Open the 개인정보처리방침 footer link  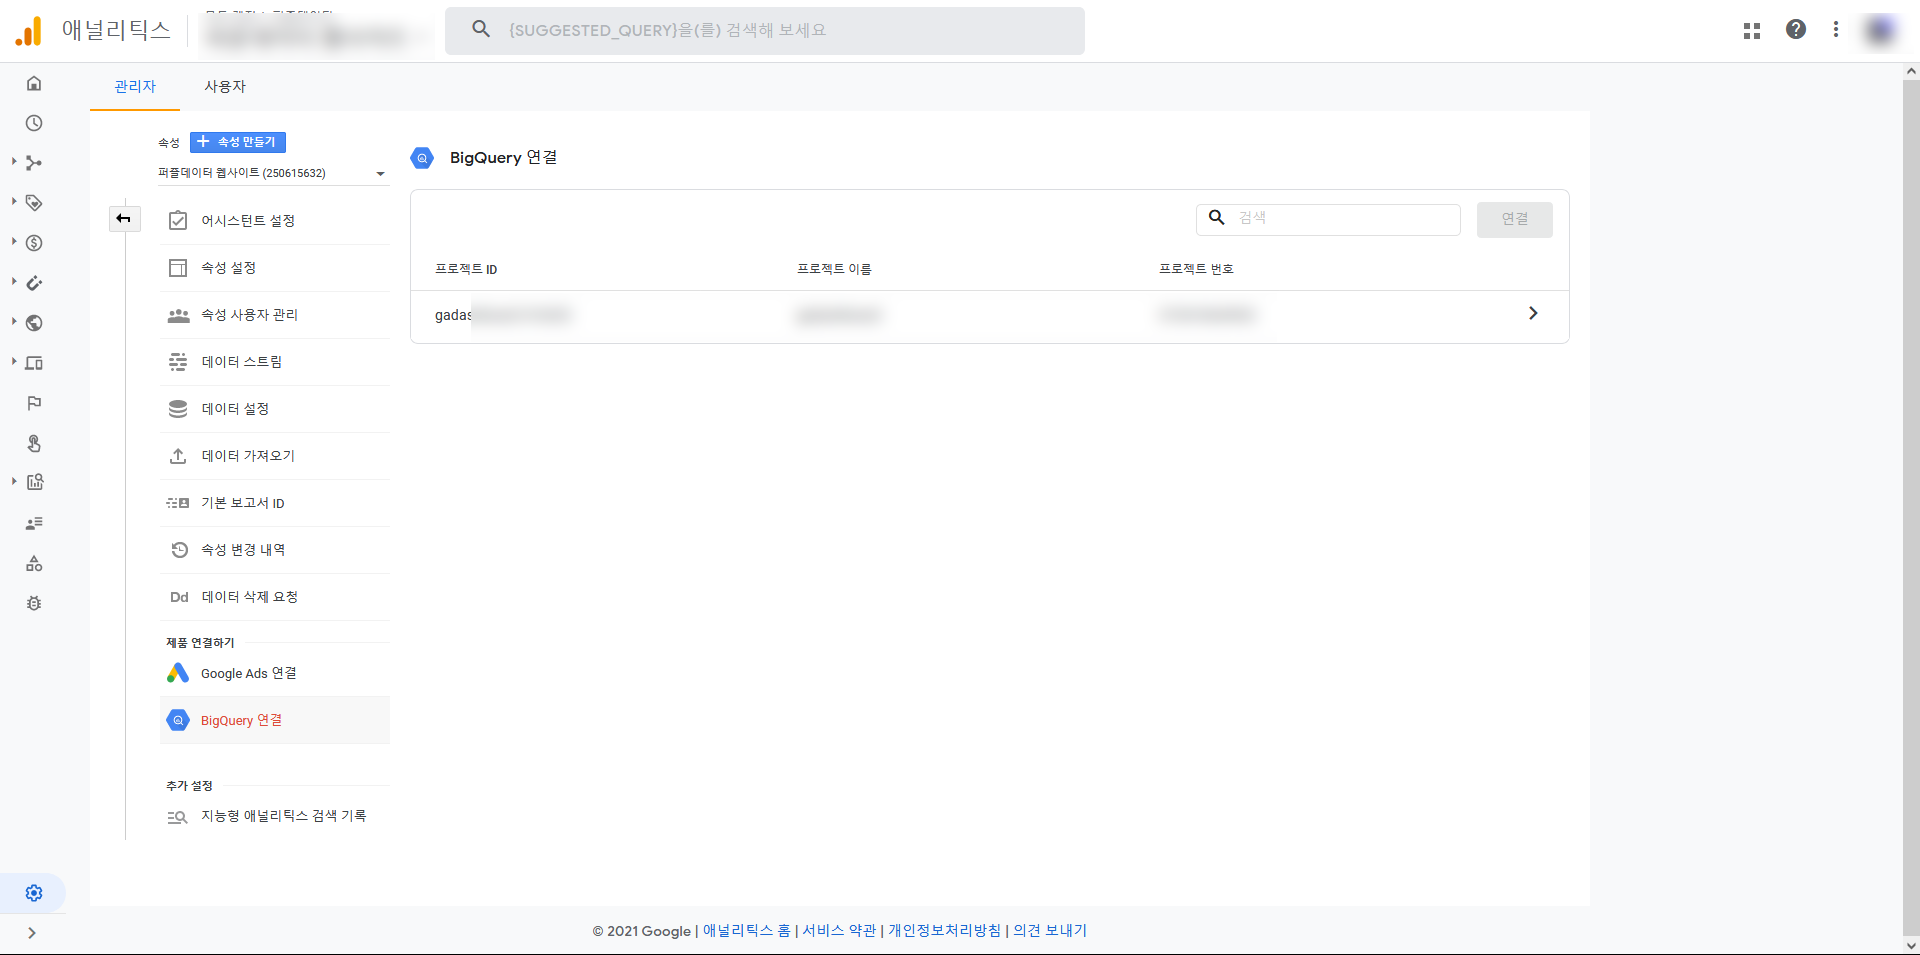point(944,931)
